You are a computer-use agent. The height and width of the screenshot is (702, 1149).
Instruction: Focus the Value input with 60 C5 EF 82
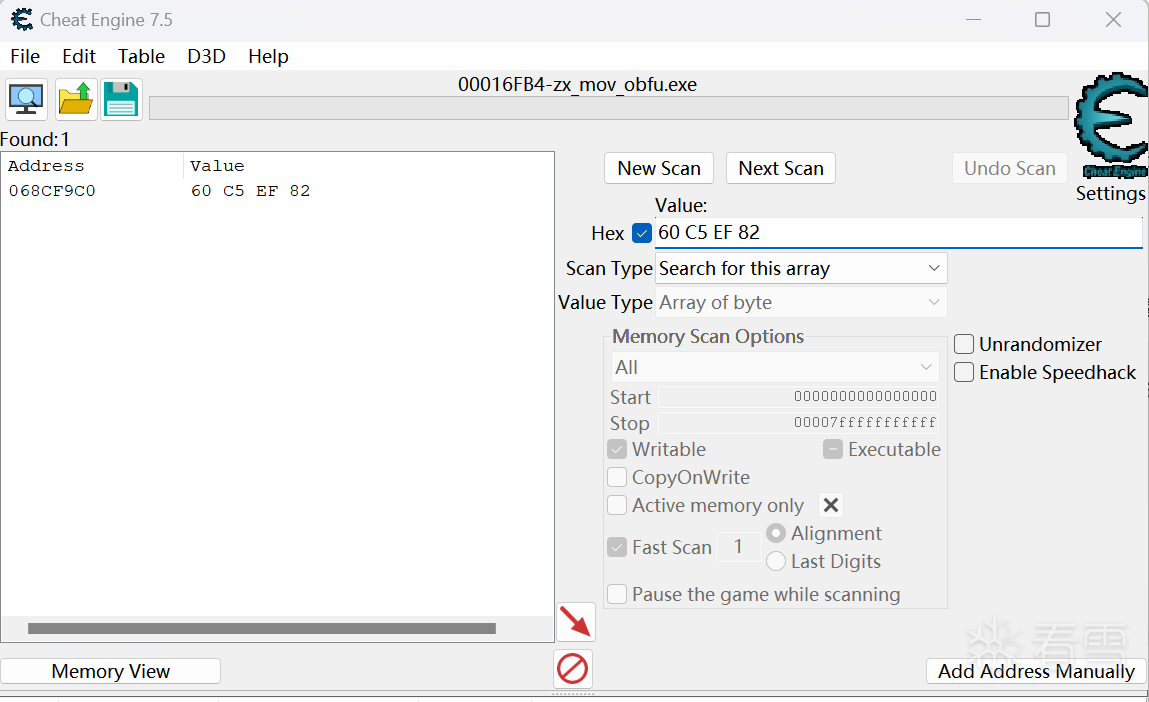(898, 232)
